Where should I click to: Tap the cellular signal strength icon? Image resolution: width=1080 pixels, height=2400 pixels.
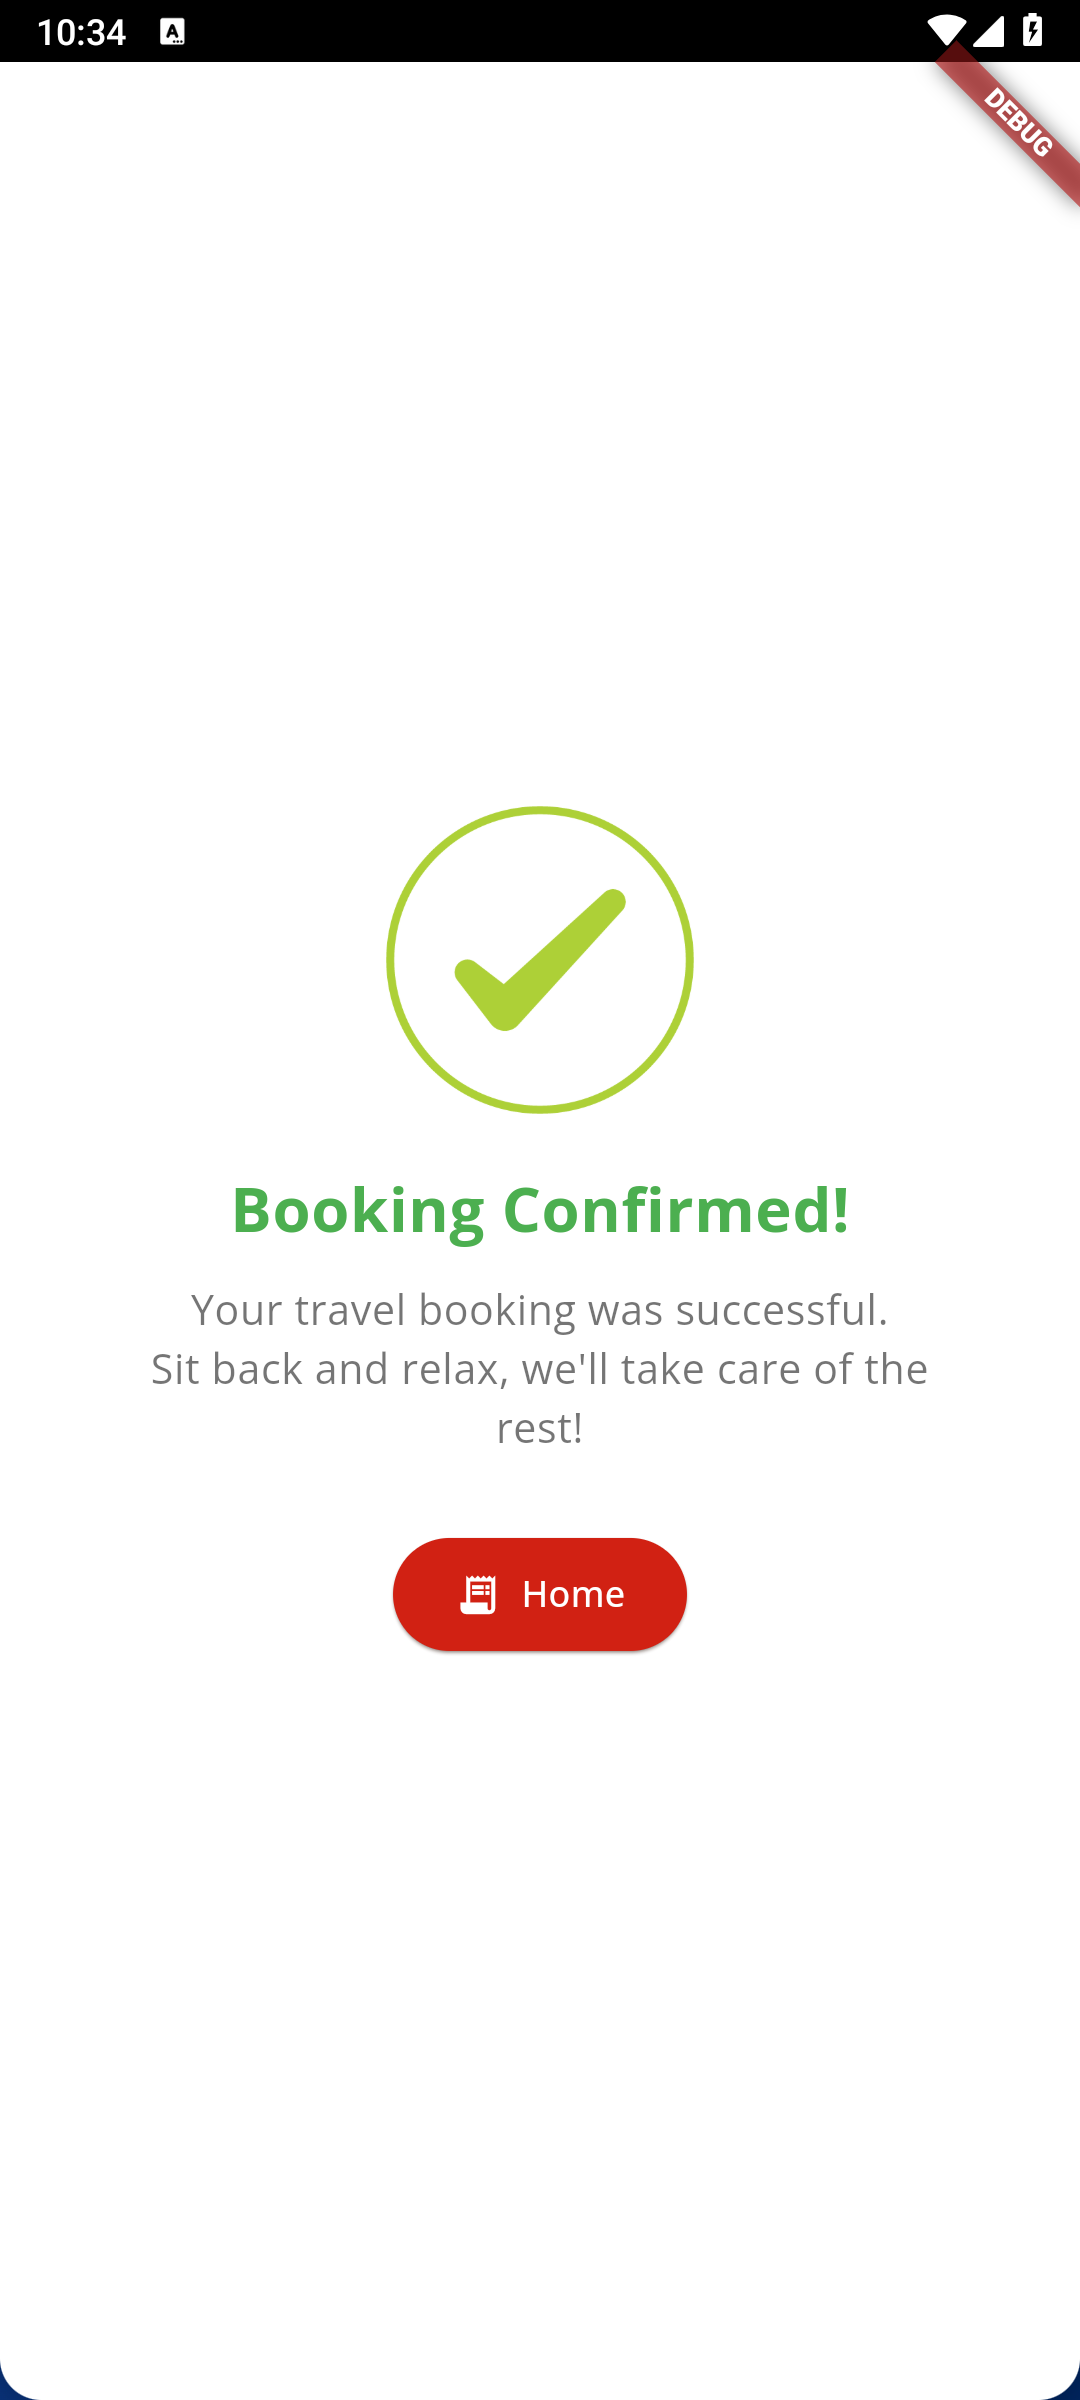pyautogui.click(x=988, y=30)
